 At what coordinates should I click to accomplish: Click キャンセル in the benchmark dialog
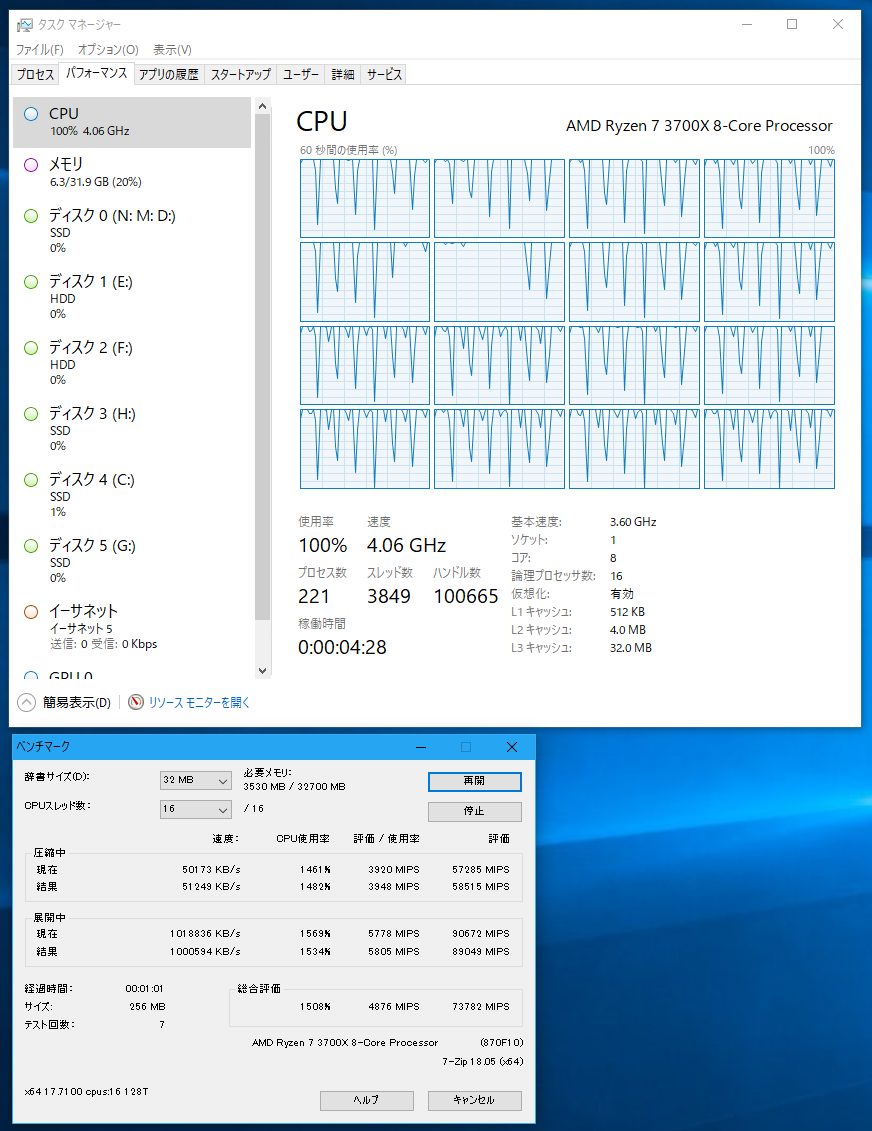473,1100
